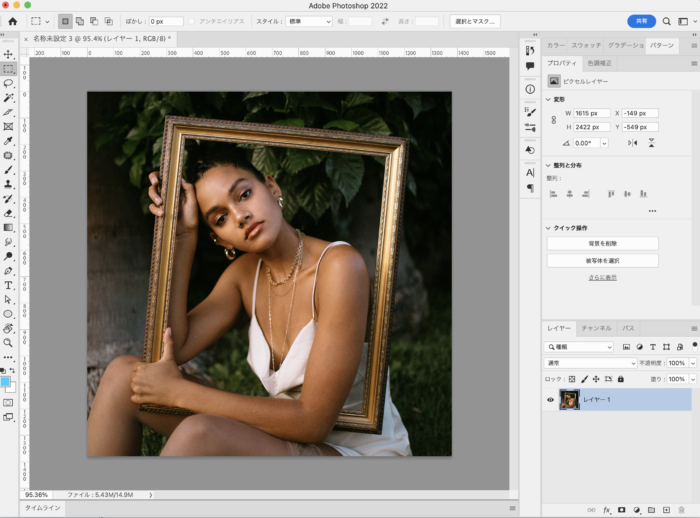
Task: Select the Move tool
Action: [x=8, y=54]
